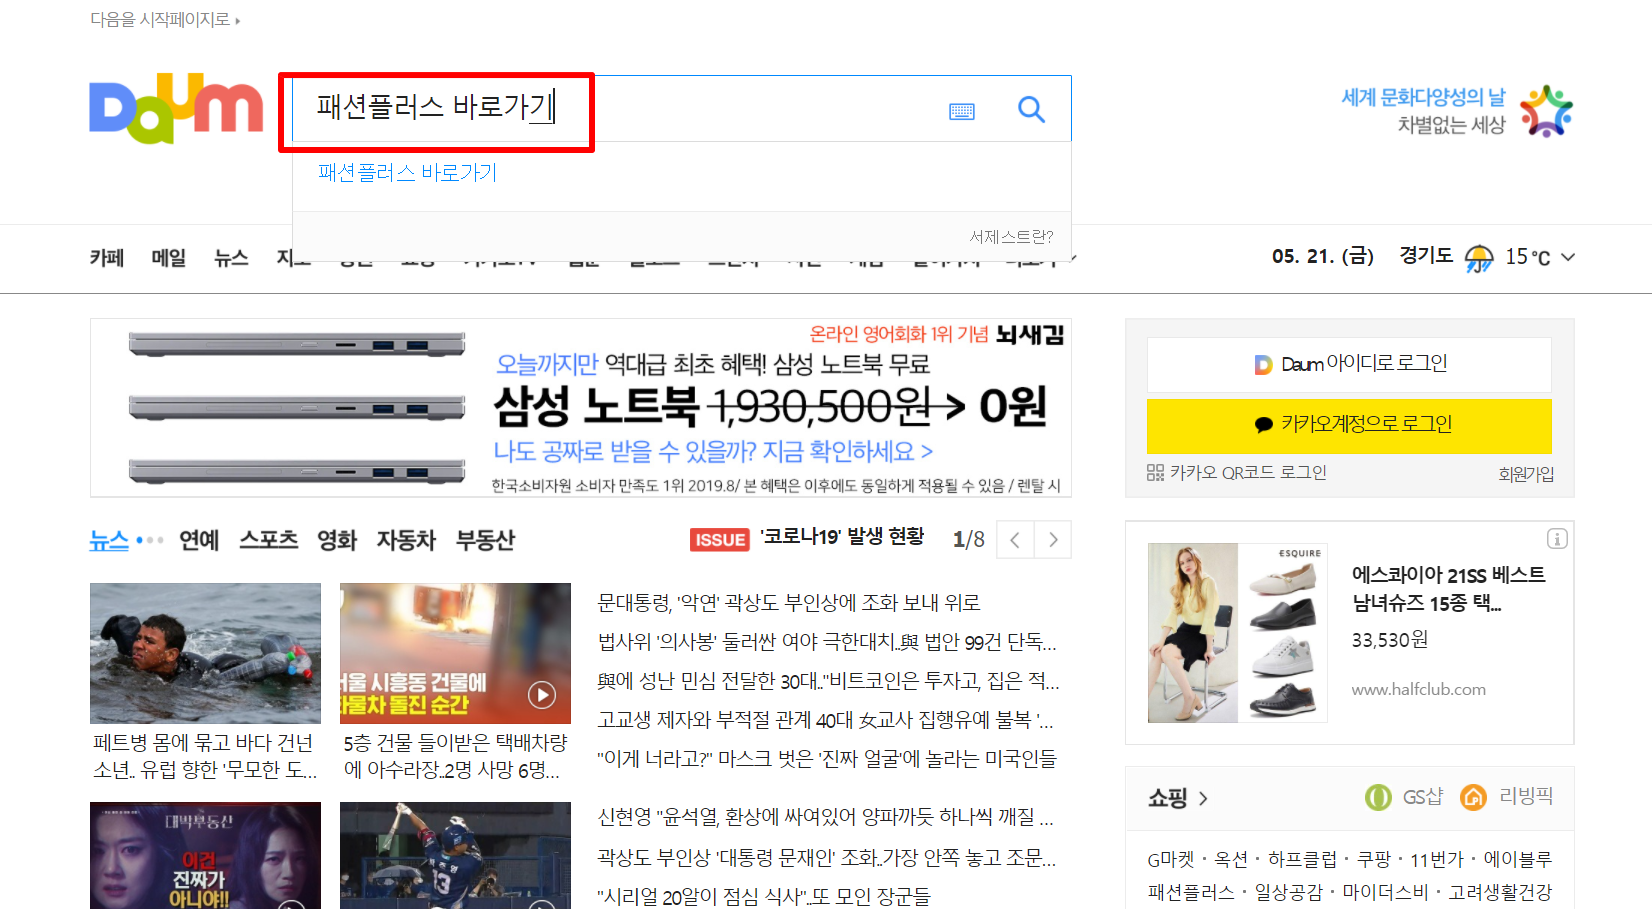Open headline 고교생 제자와 부적절 관계

pos(825,720)
